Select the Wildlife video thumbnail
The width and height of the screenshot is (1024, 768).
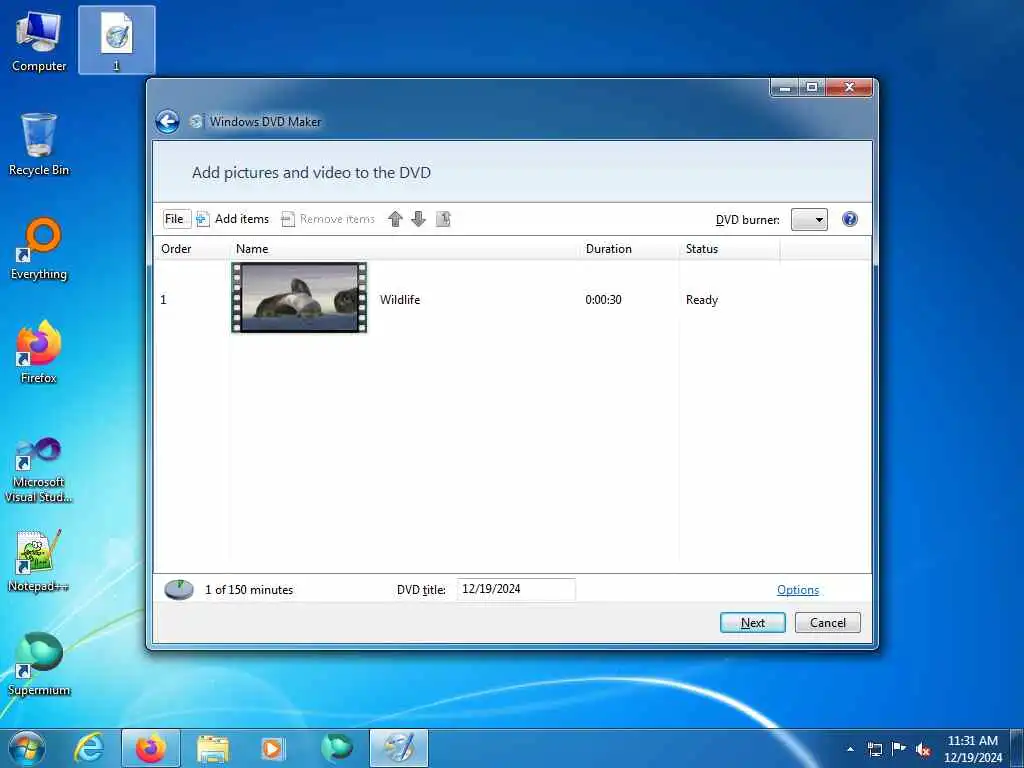coord(299,298)
